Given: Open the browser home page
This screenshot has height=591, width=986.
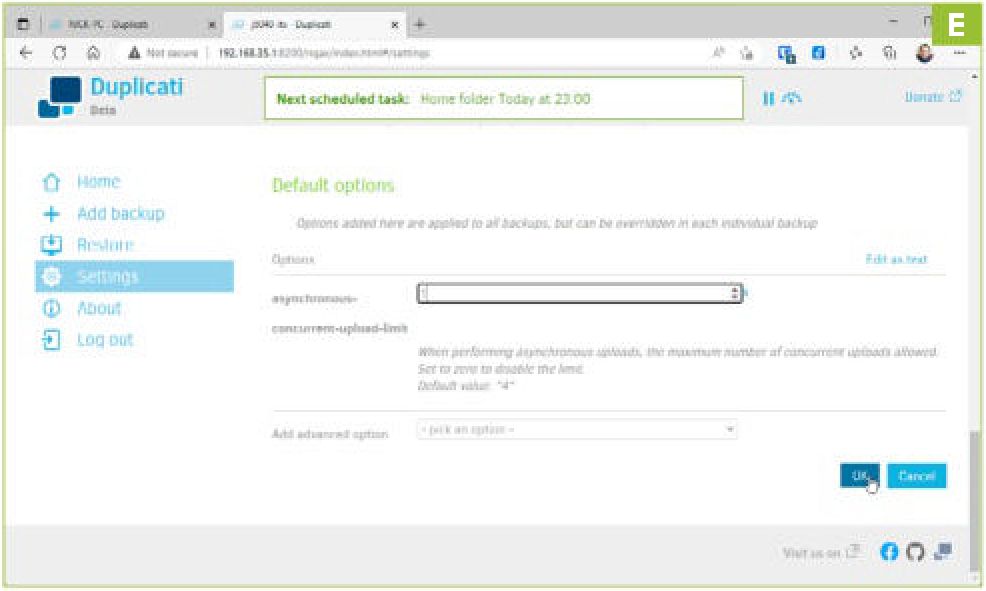Looking at the screenshot, I should [94, 53].
